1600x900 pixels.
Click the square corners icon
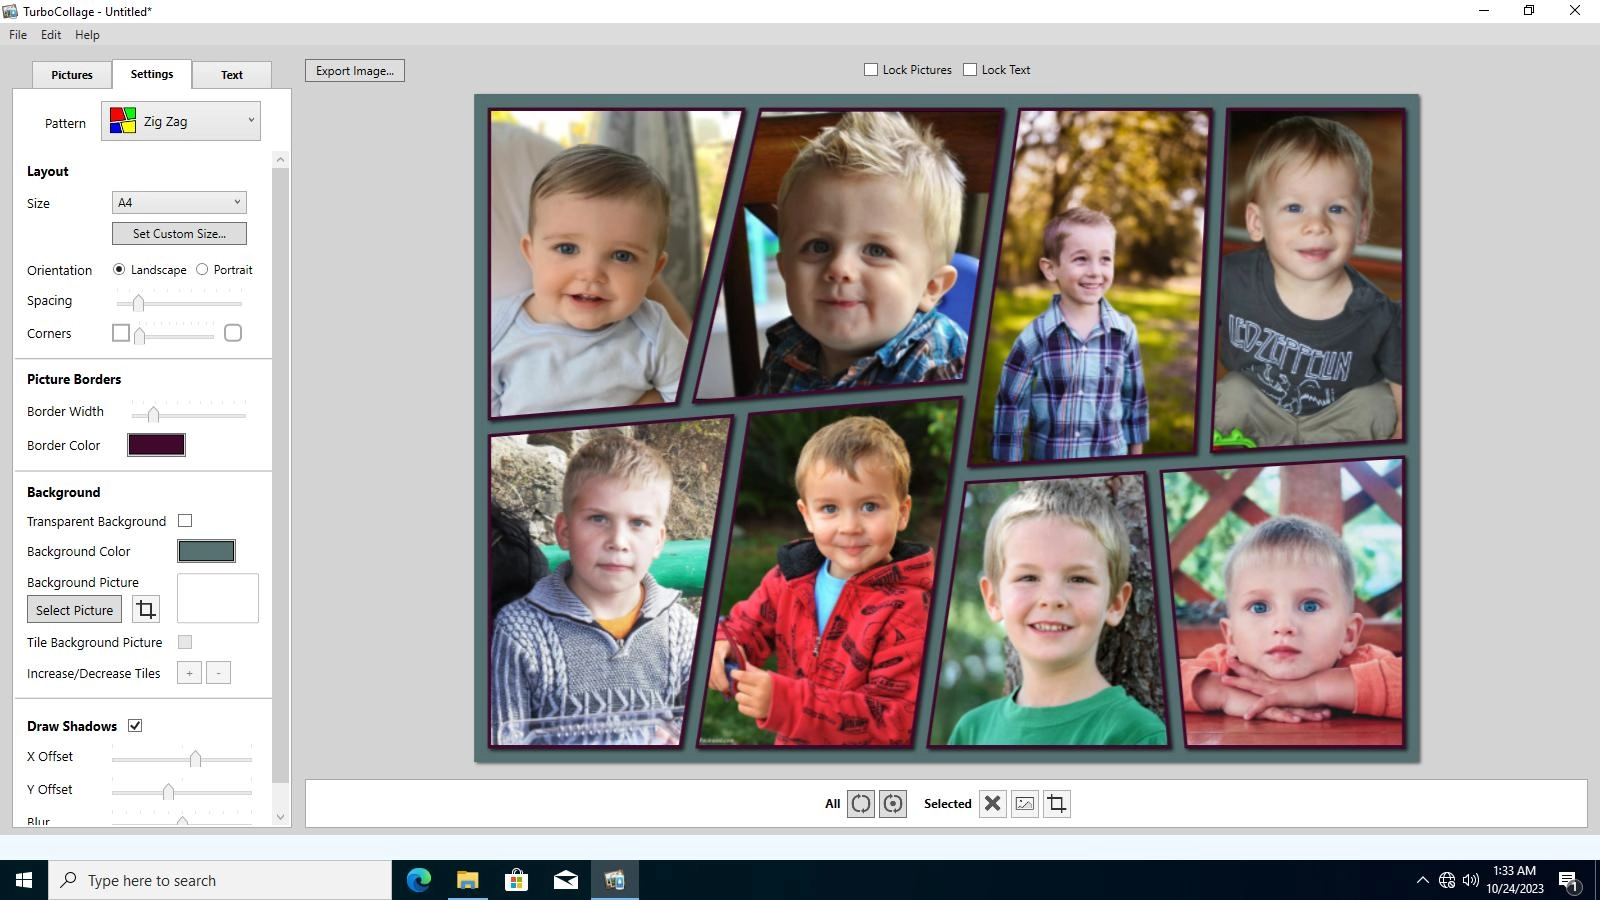click(121, 333)
